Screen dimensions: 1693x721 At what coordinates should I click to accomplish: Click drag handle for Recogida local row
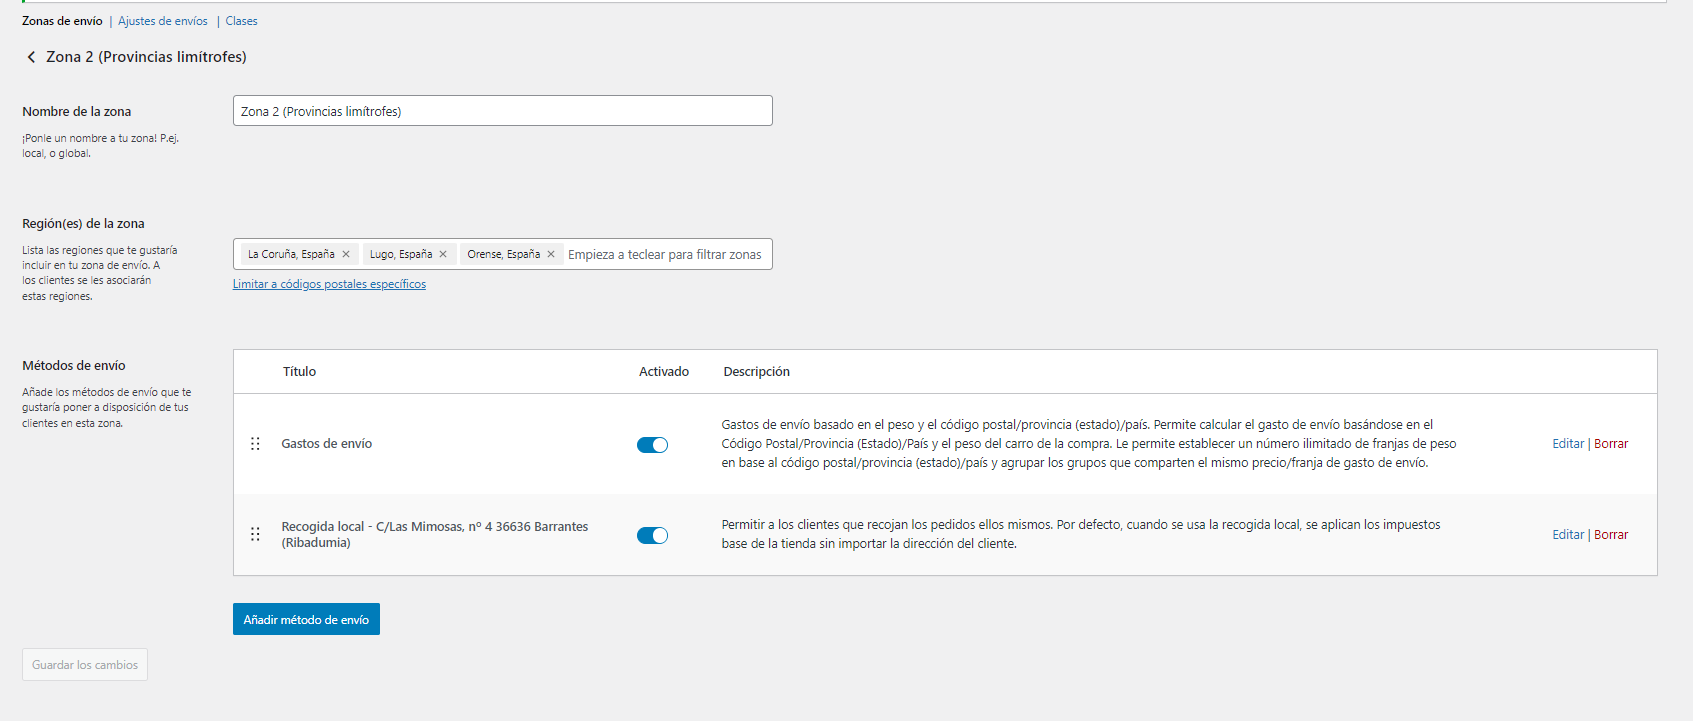255,534
